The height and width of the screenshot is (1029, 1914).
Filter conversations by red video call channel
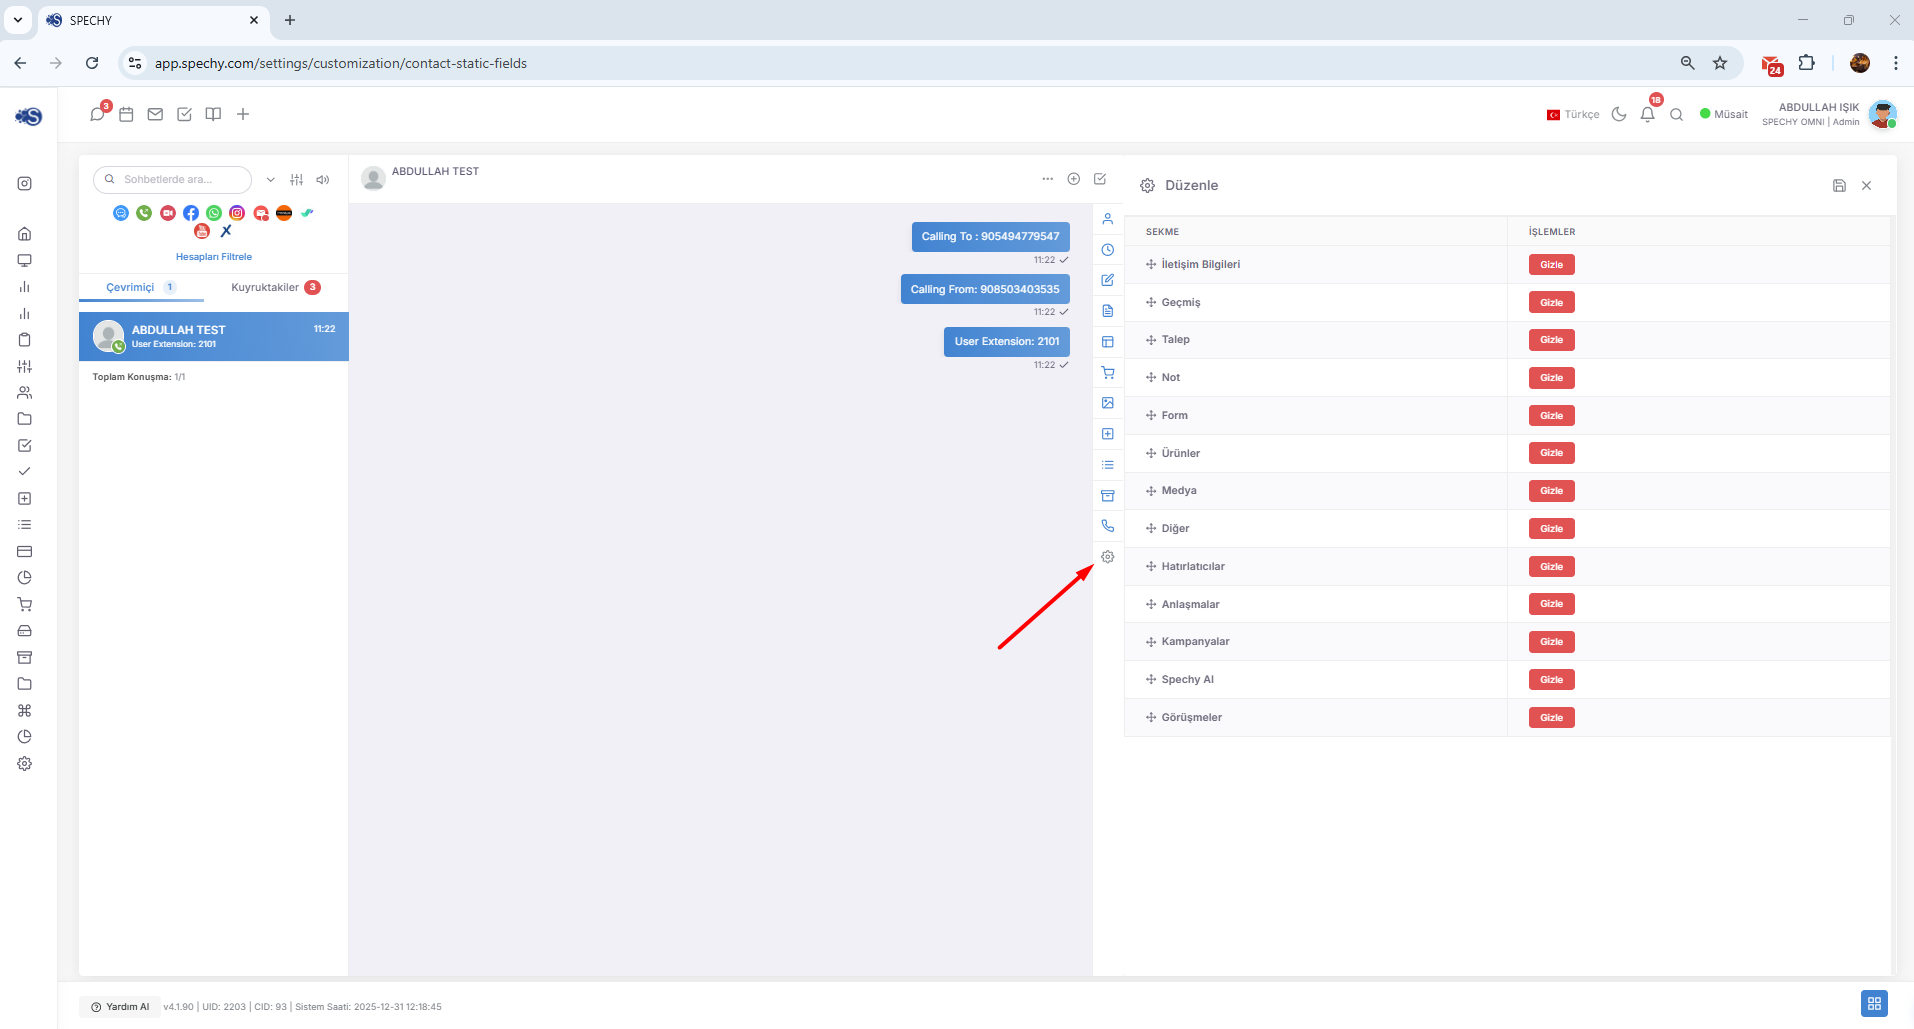168,213
